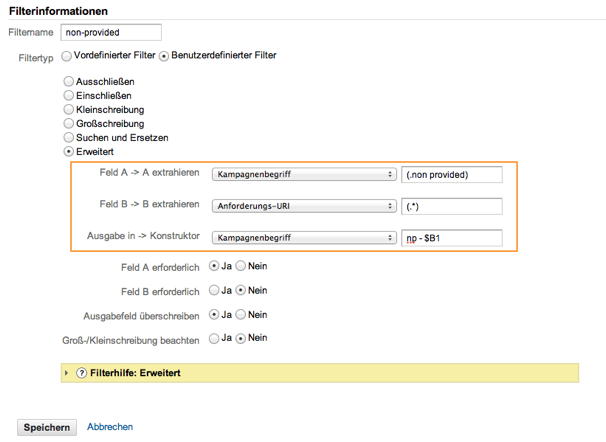Choose the Ausschließen filter option
This screenshot has width=606, height=442.
(x=68, y=81)
